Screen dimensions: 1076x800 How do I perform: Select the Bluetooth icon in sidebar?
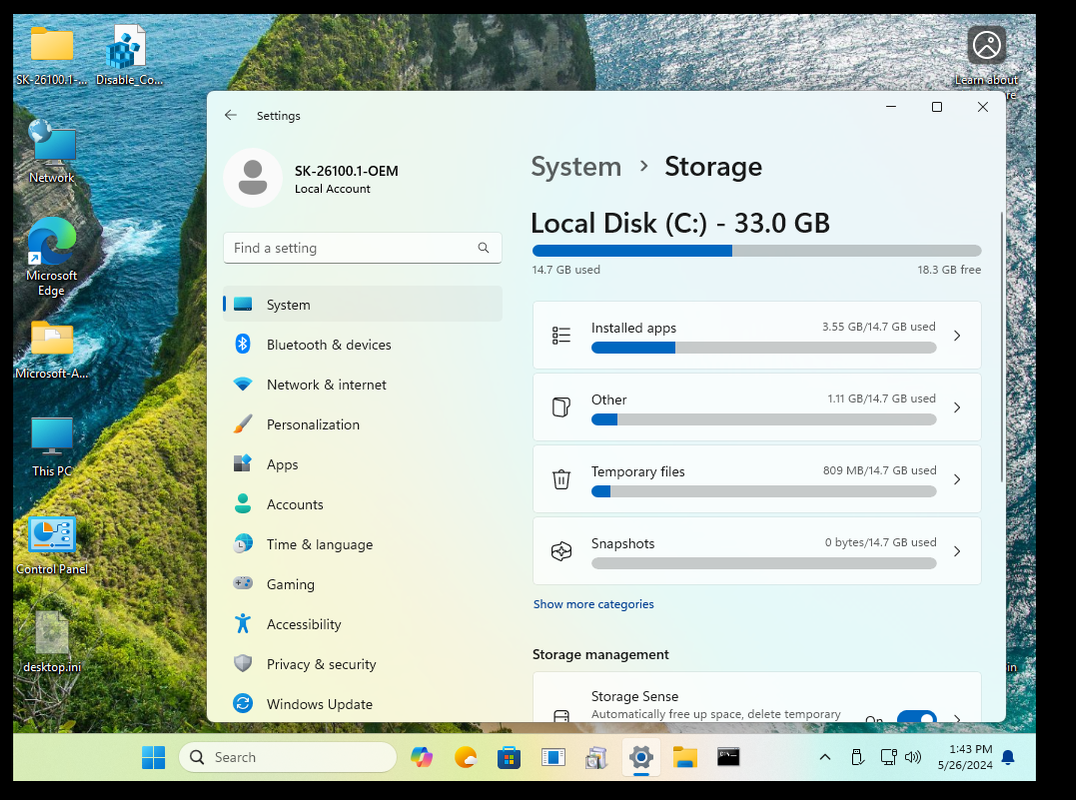point(243,344)
